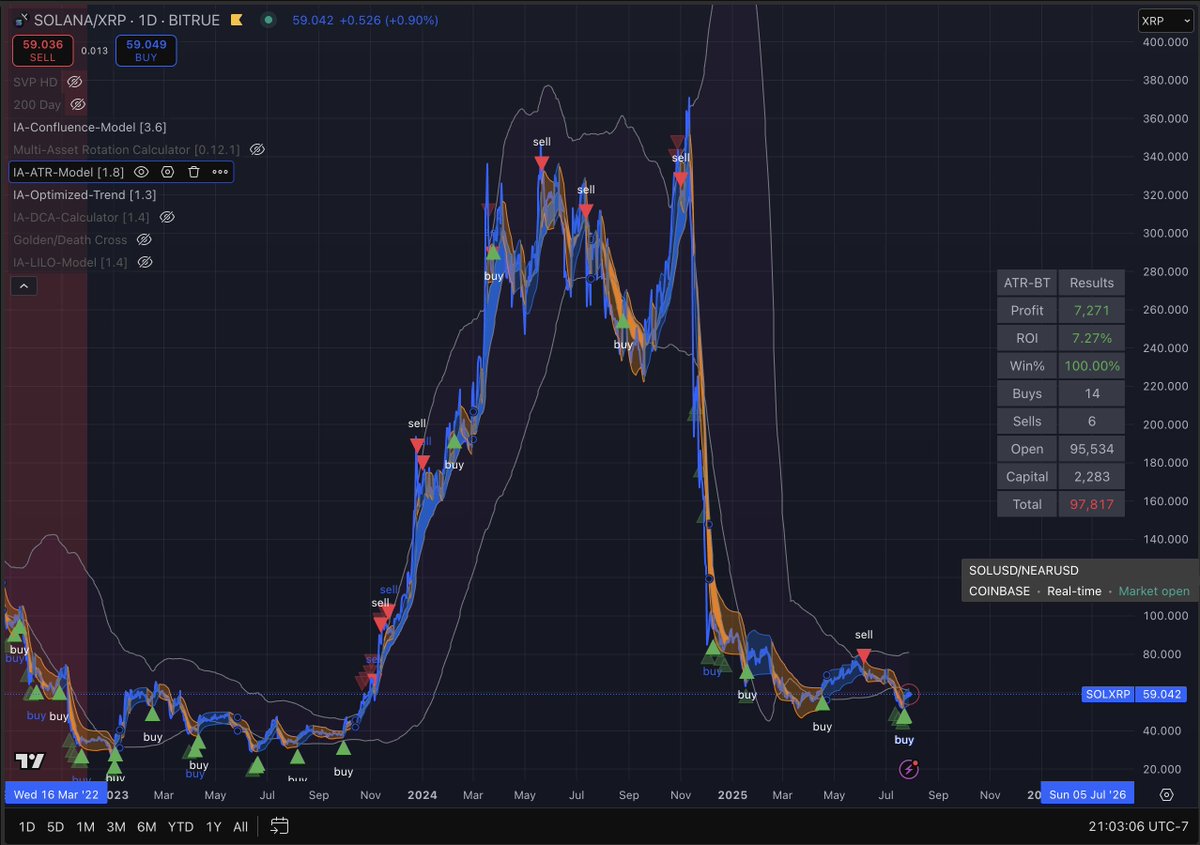Show the Multi-Asset Rotation Calculator indicator
1200x845 pixels.
[257, 149]
